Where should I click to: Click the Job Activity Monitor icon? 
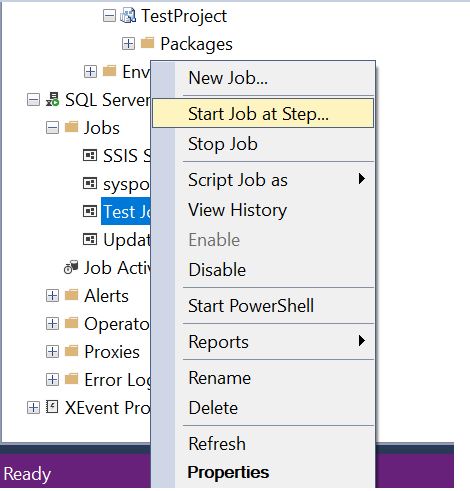[x=71, y=267]
